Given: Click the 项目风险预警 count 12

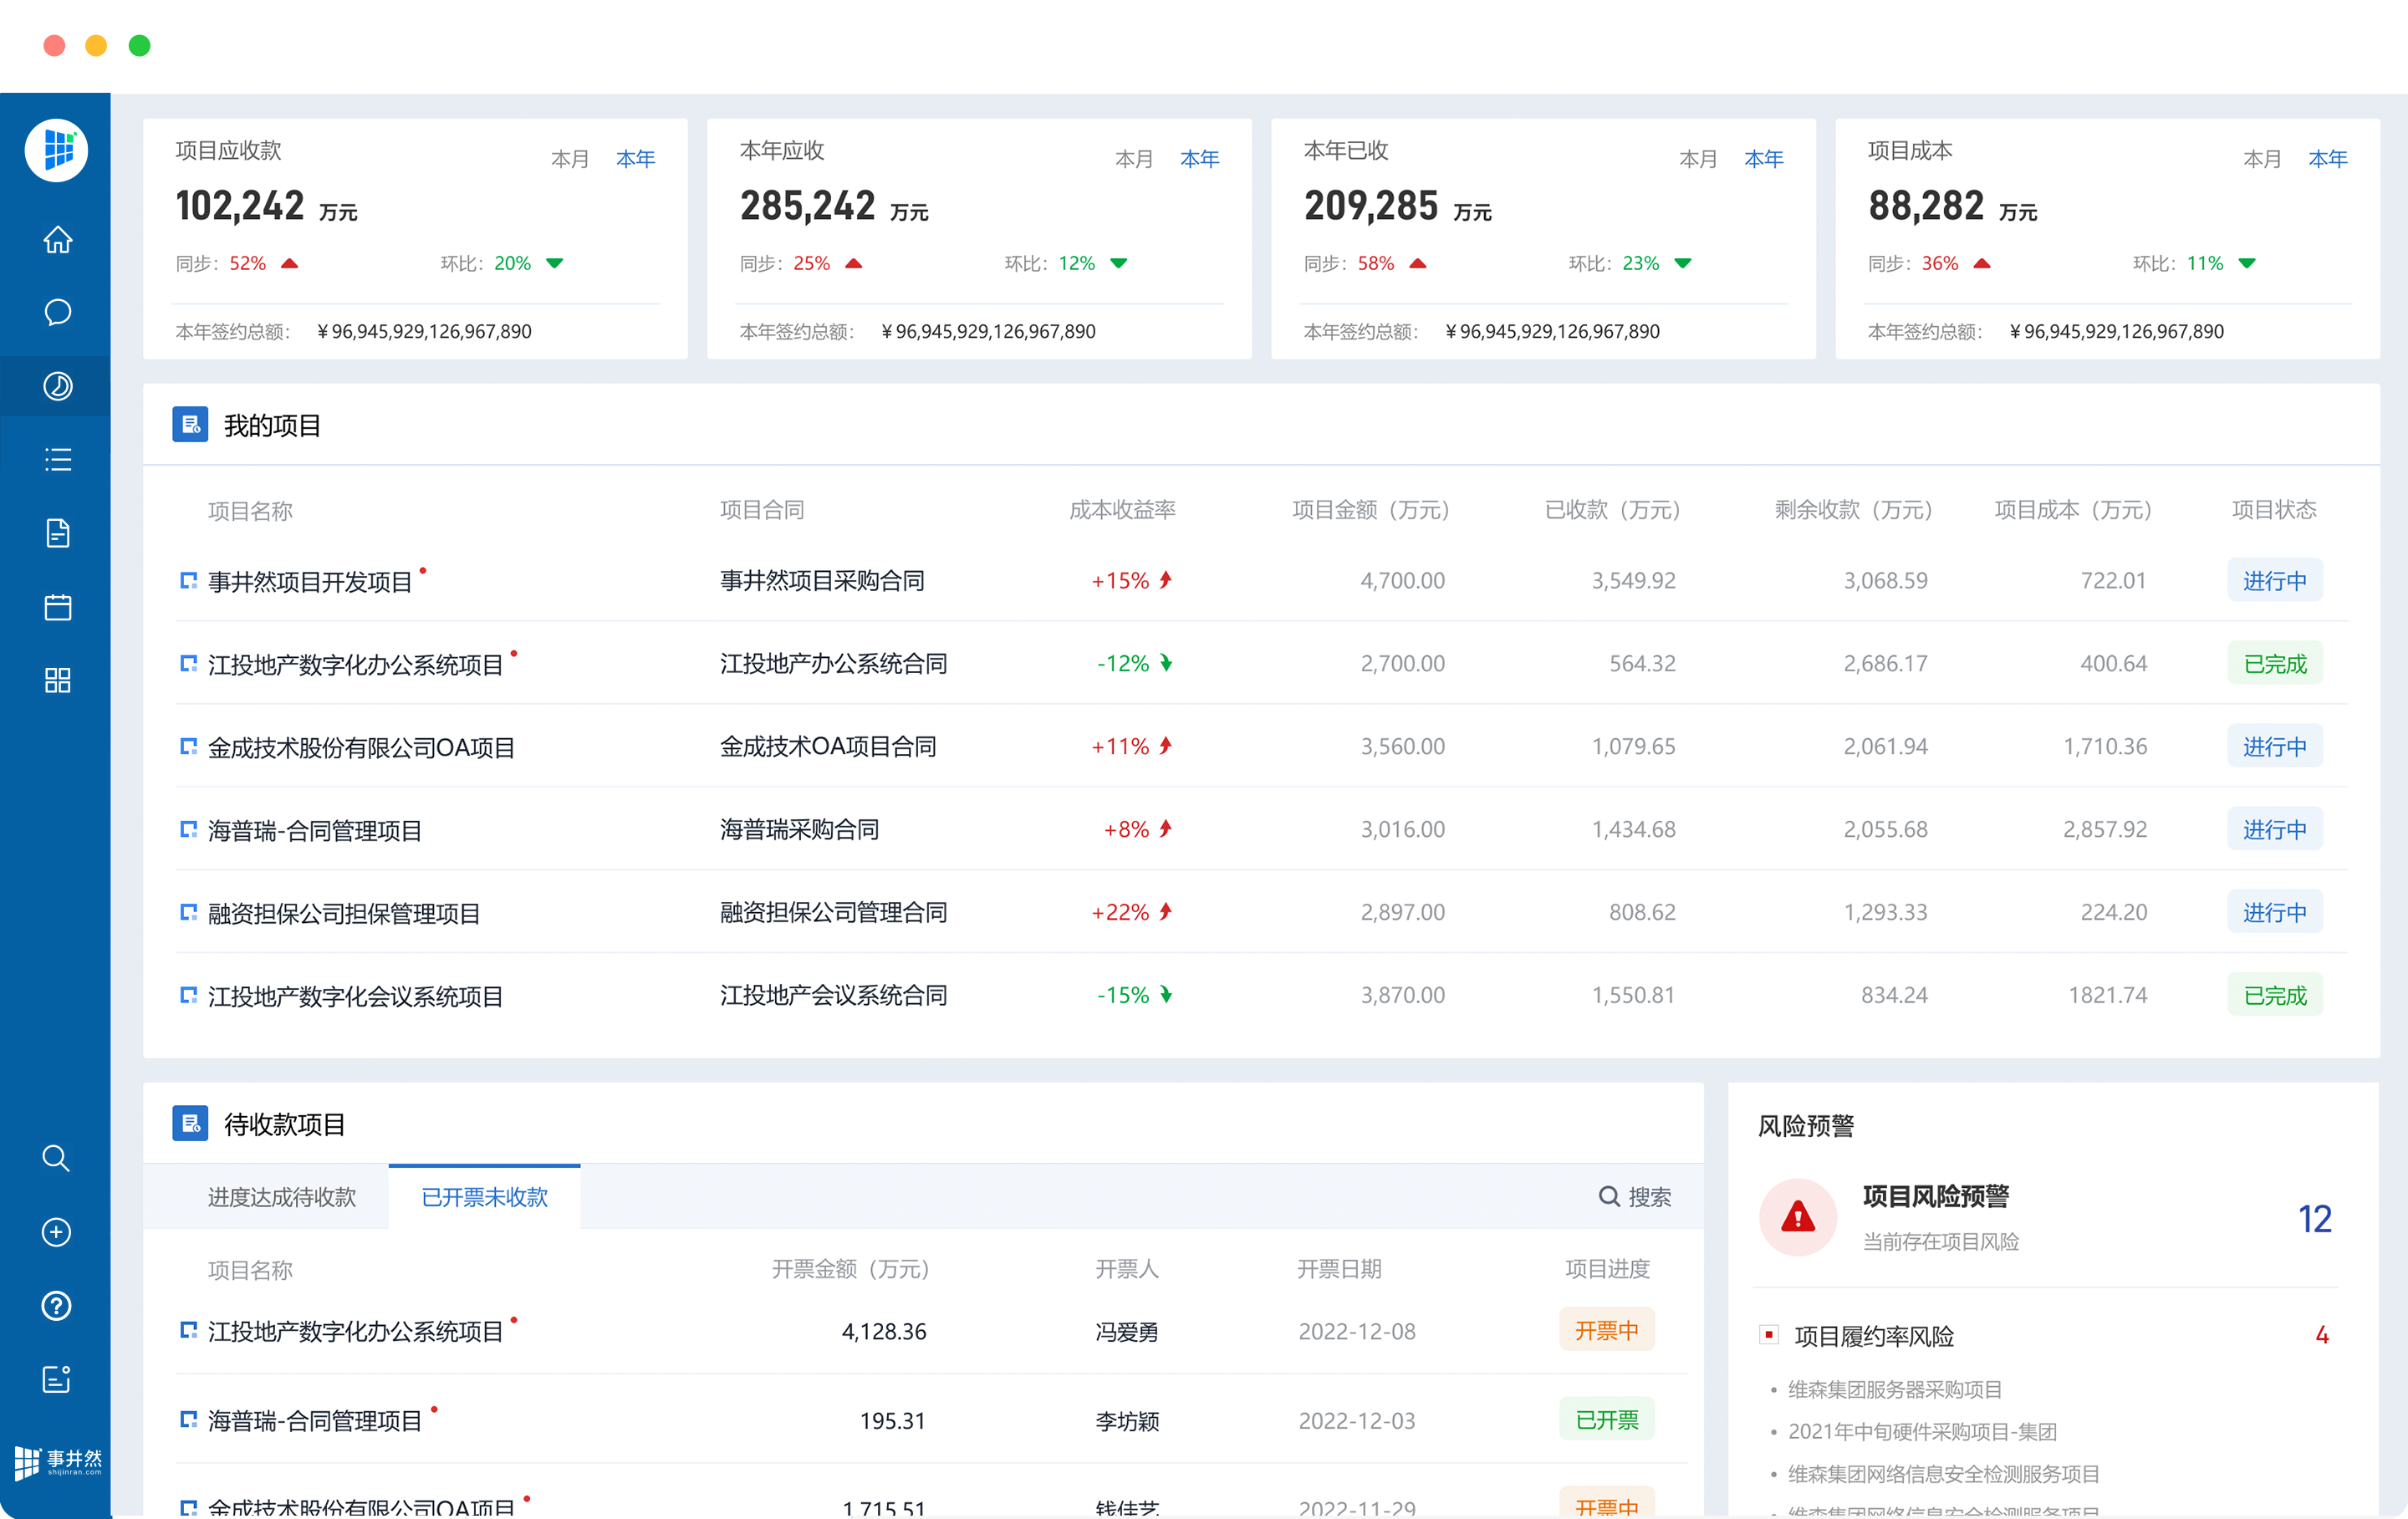Looking at the screenshot, I should (2314, 1219).
